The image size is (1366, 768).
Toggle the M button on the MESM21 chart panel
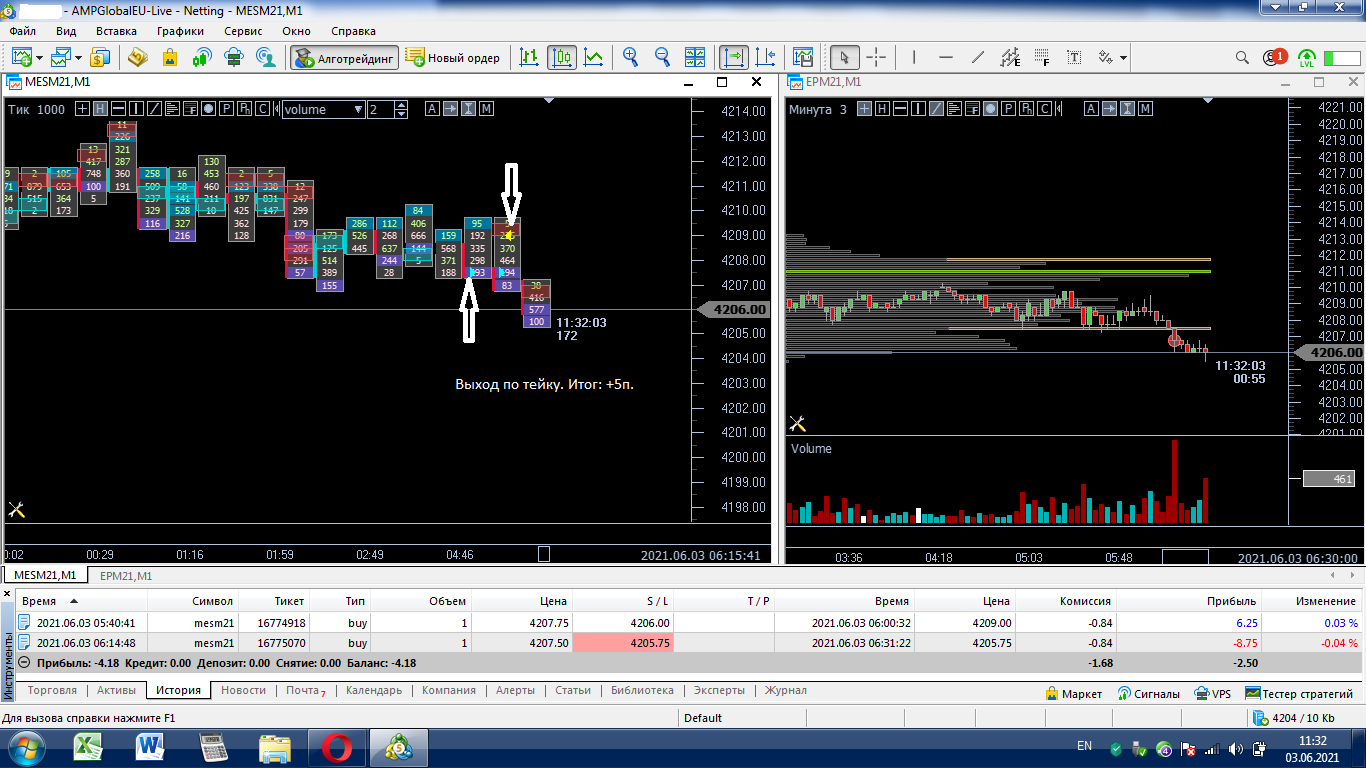486,109
